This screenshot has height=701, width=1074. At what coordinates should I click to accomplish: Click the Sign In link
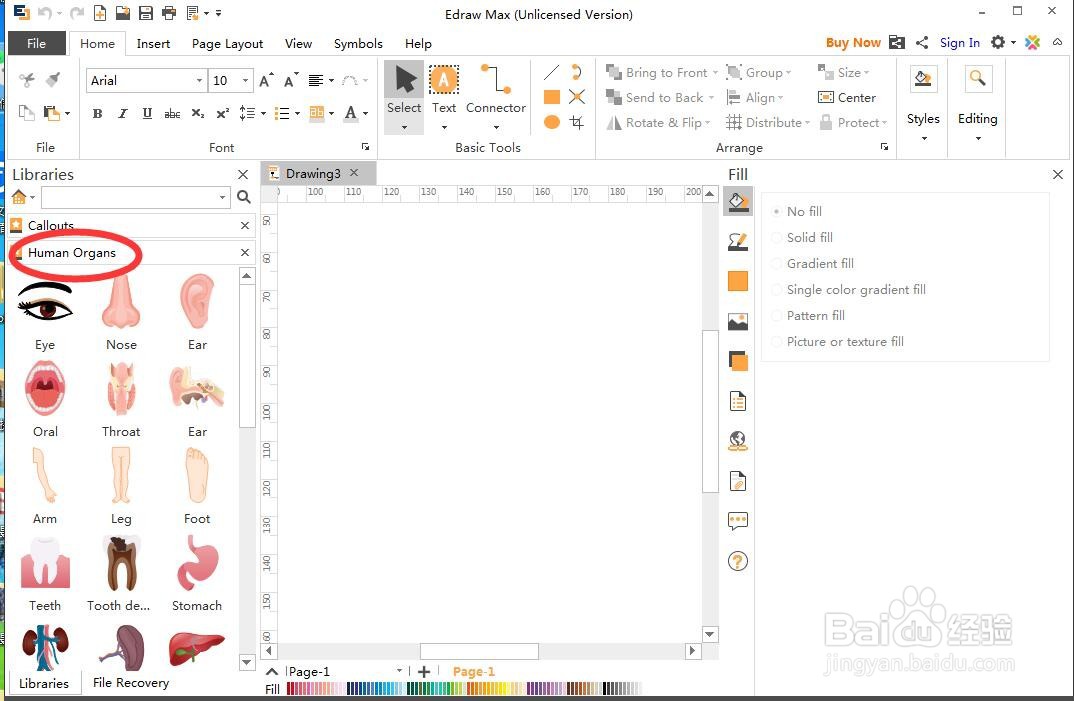click(x=960, y=42)
